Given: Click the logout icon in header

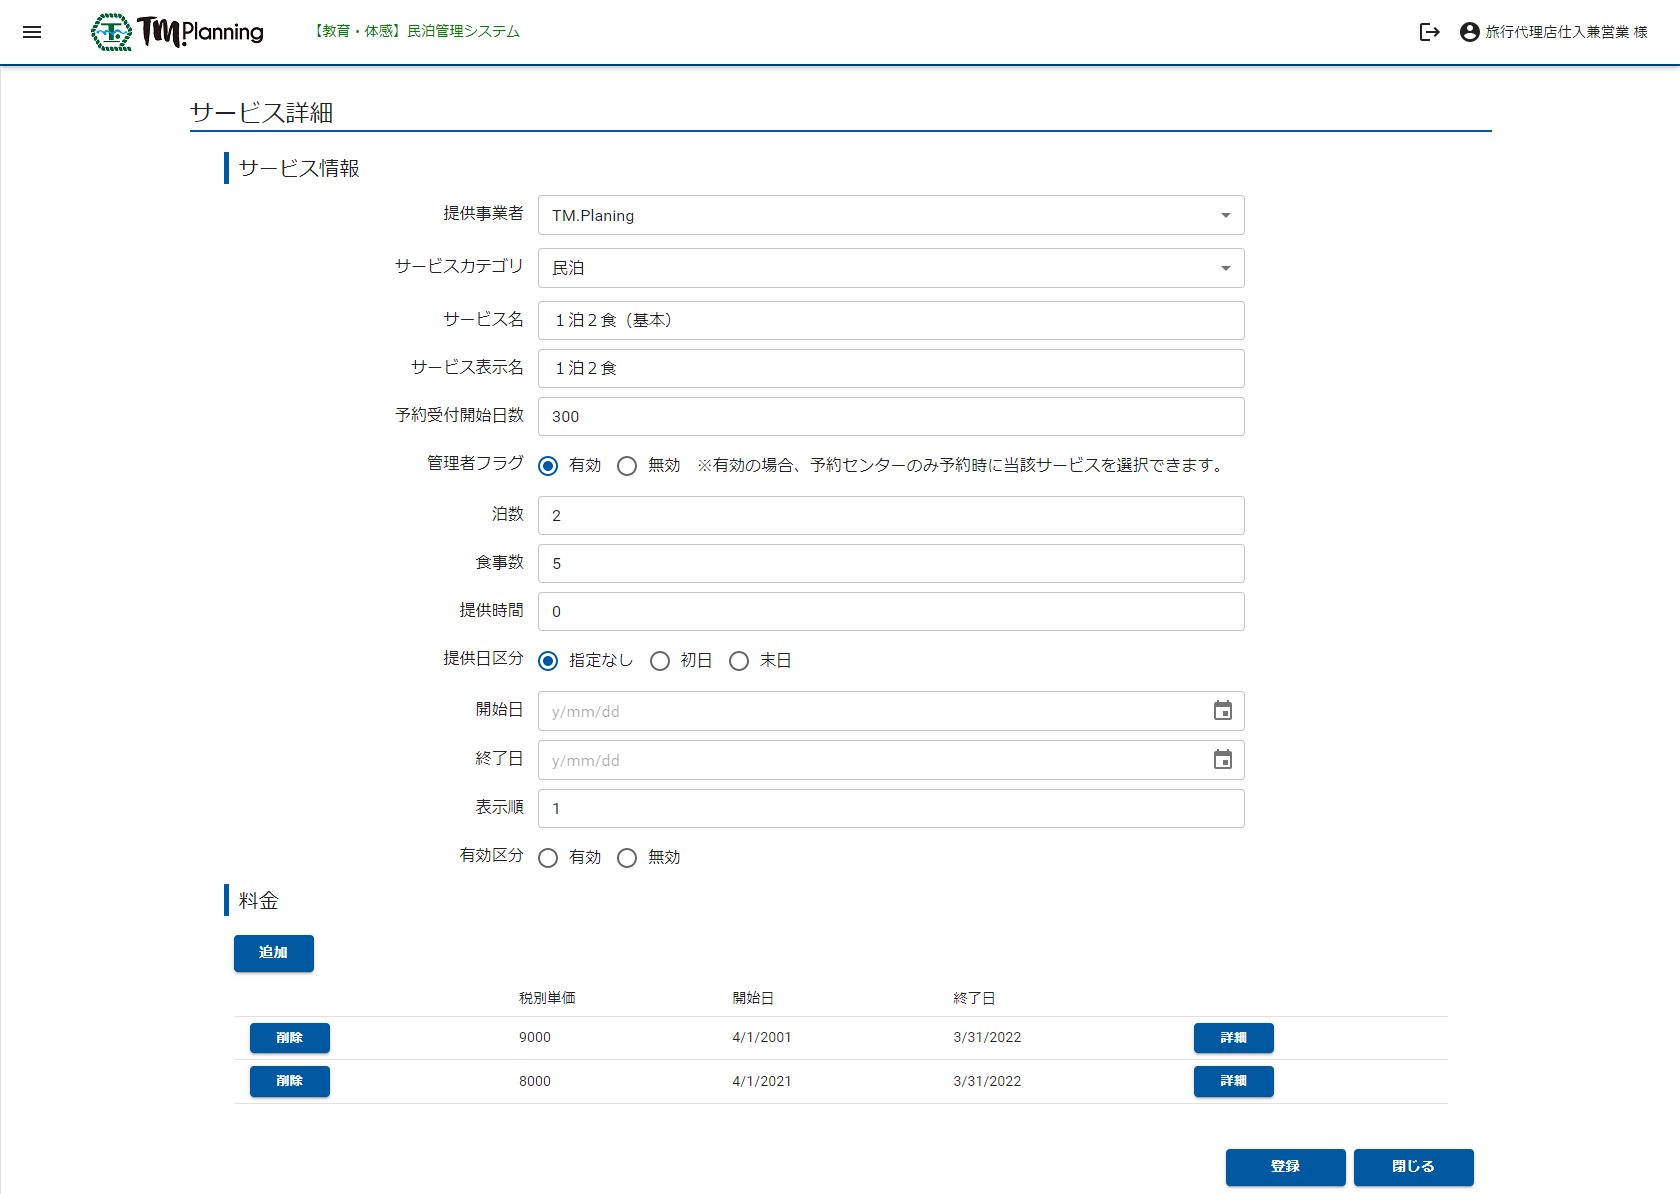Looking at the screenshot, I should (1429, 32).
